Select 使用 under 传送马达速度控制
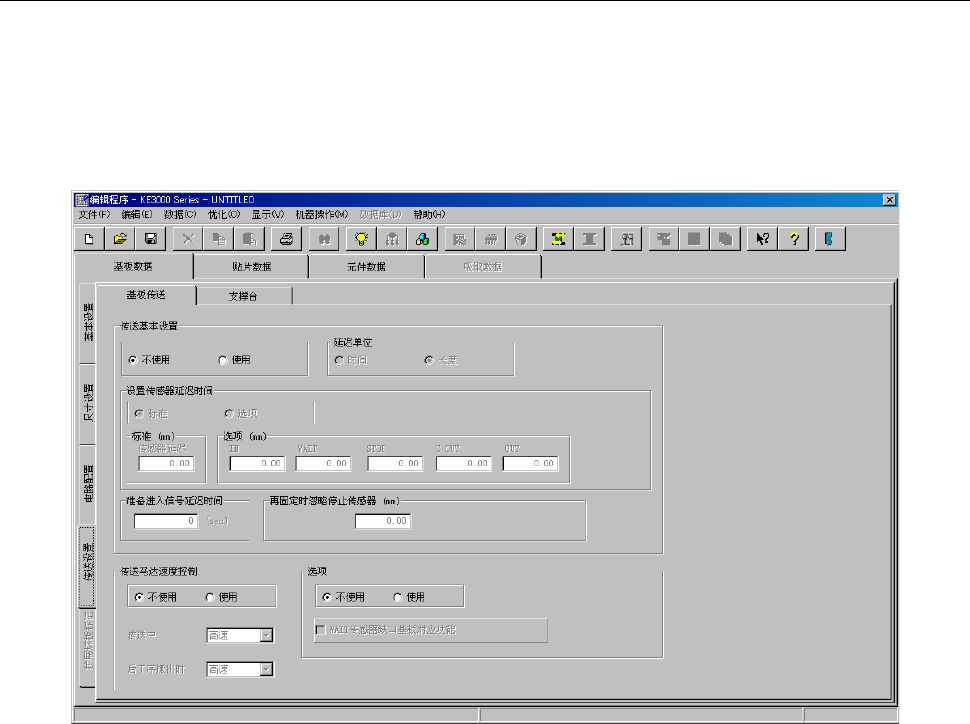The width and height of the screenshot is (970, 724). tap(221, 597)
